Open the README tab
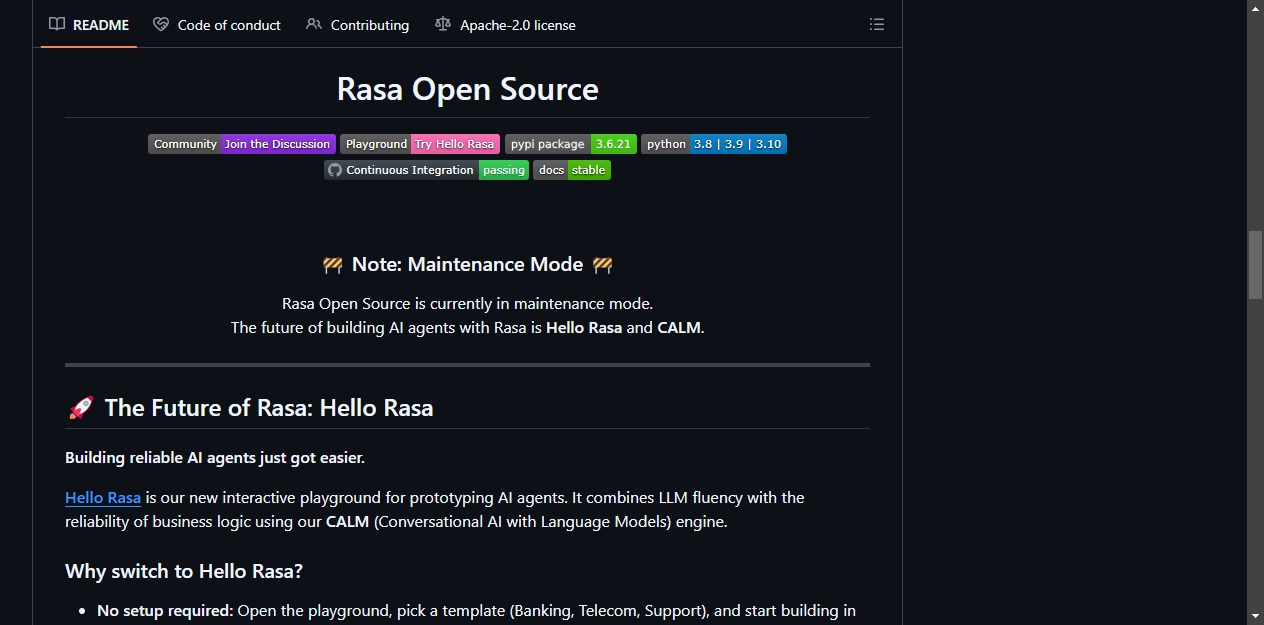This screenshot has height=625, width=1264. (89, 24)
